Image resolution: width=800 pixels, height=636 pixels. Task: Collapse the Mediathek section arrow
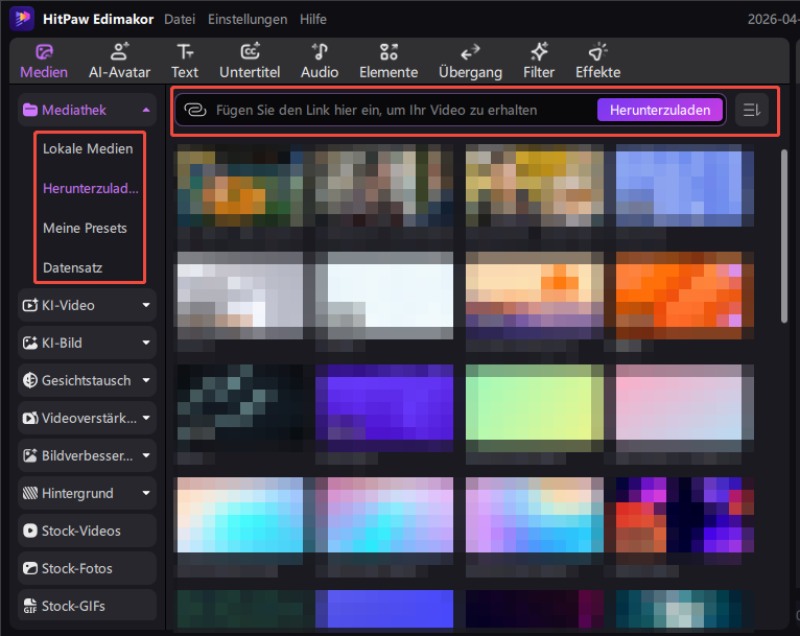pos(146,110)
